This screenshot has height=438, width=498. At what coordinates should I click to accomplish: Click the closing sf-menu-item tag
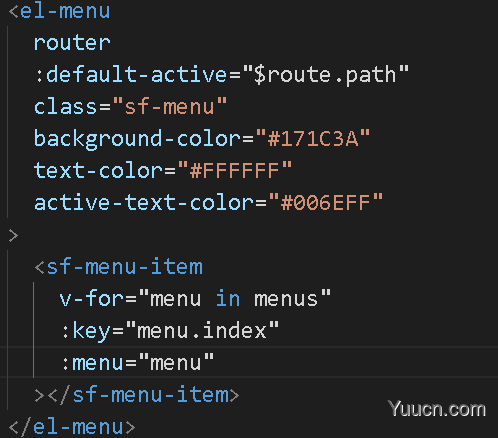tap(143, 395)
